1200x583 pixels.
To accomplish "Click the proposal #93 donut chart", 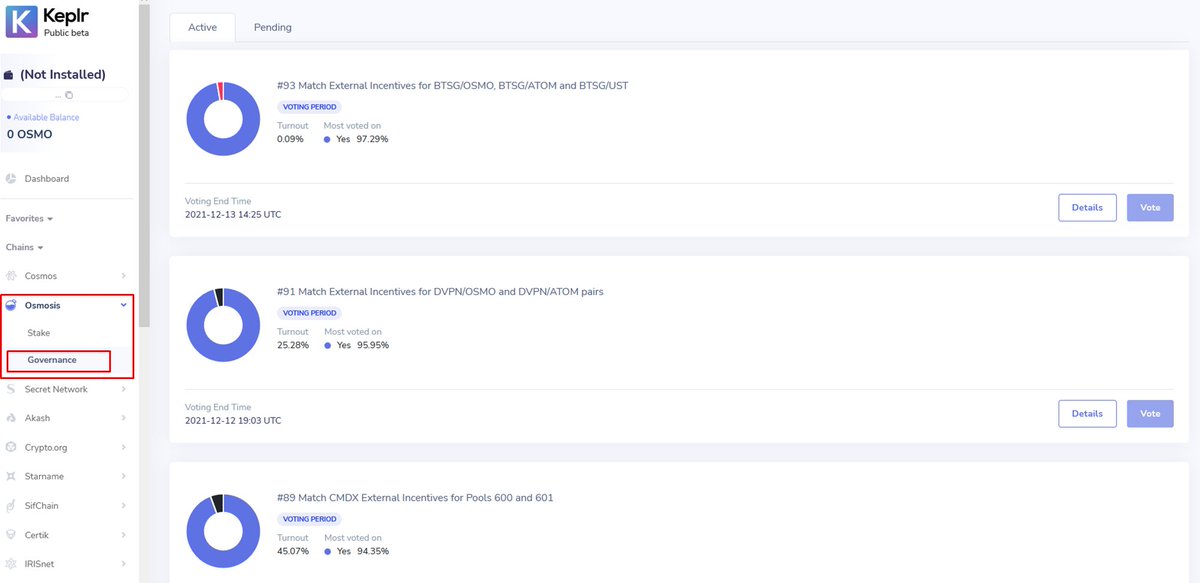I will pyautogui.click(x=224, y=119).
